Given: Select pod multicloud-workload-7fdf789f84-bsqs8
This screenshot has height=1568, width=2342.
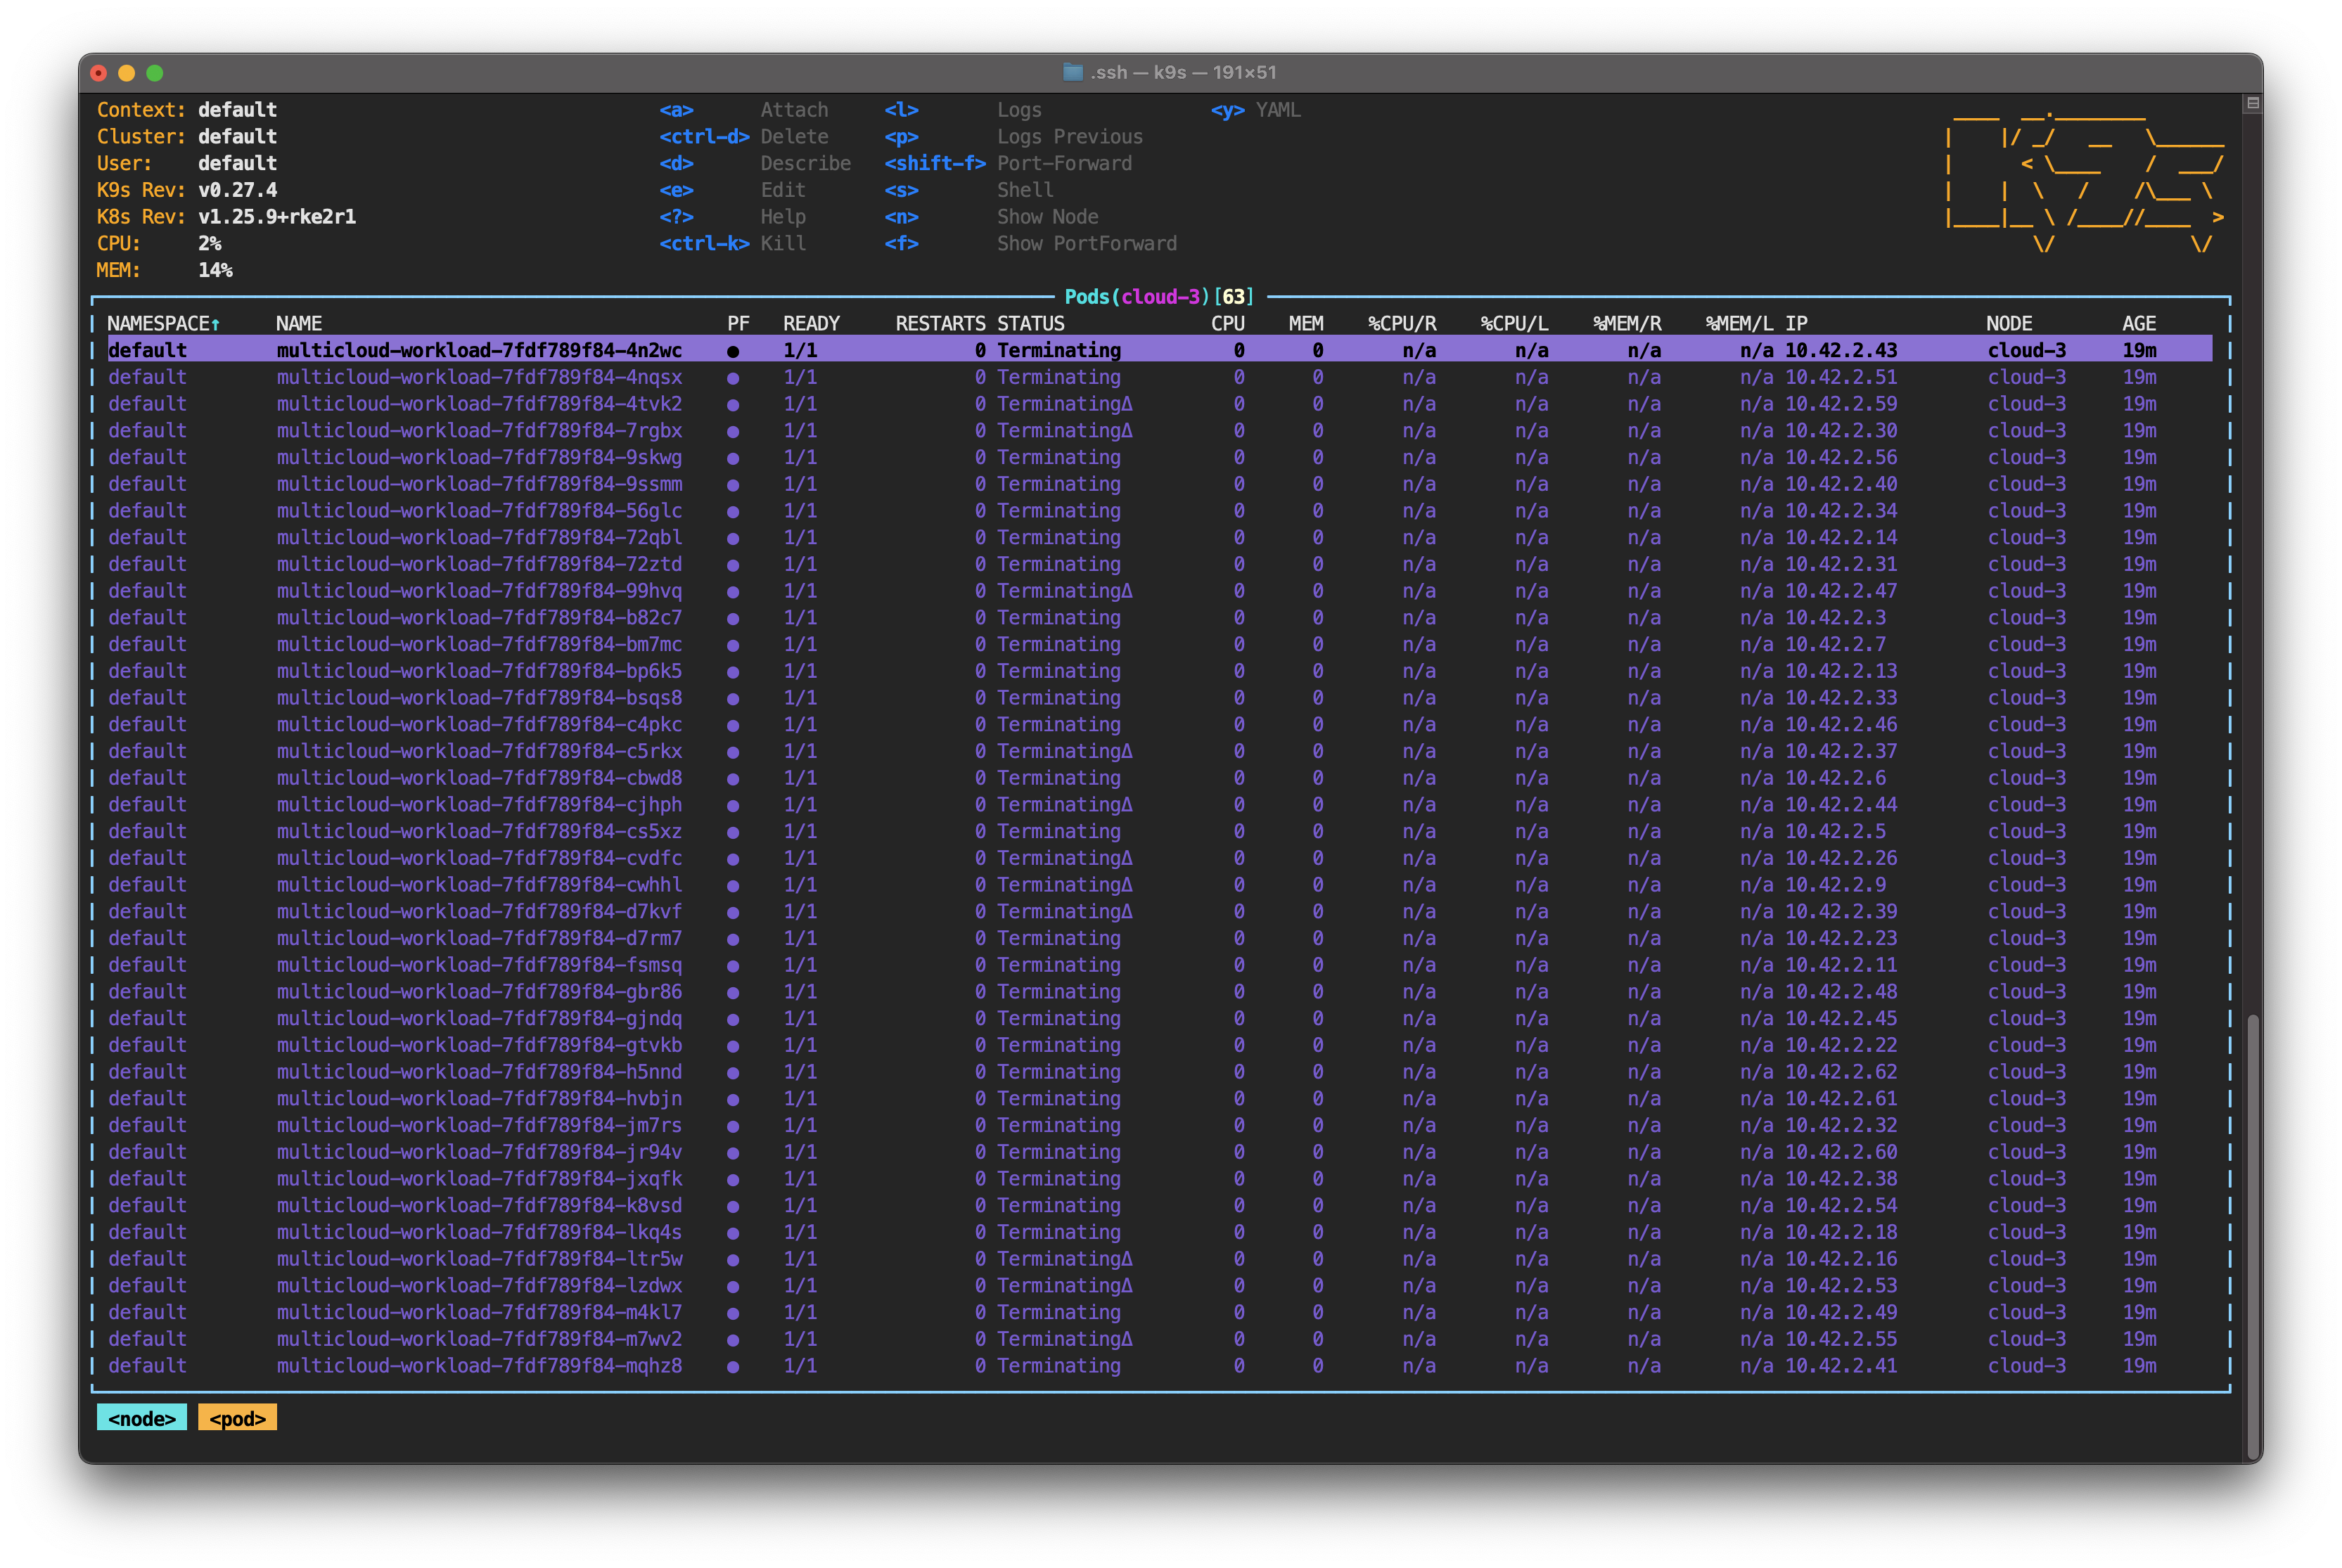Looking at the screenshot, I should click(x=1160, y=698).
